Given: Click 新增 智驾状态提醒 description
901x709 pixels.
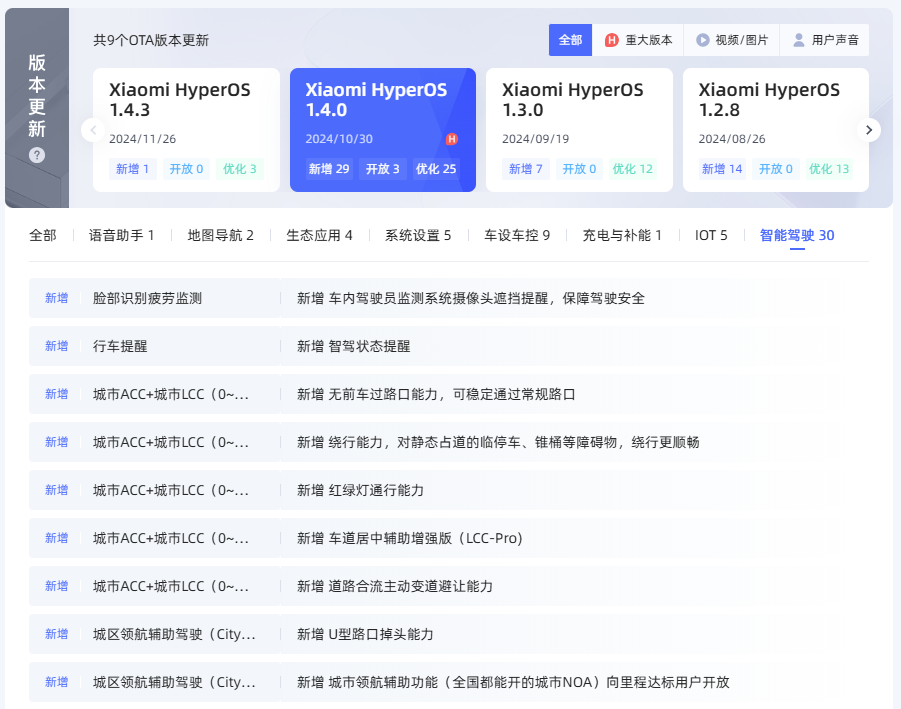Looking at the screenshot, I should click(x=353, y=346).
